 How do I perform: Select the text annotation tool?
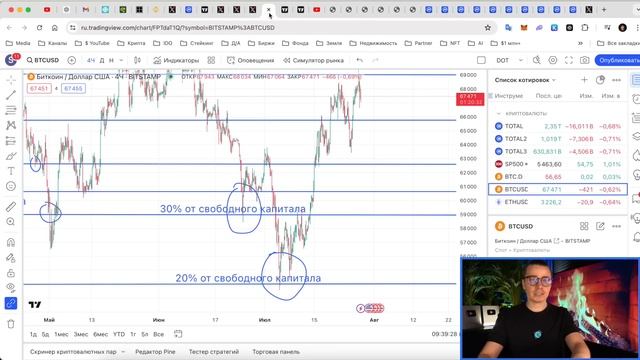click(x=11, y=171)
